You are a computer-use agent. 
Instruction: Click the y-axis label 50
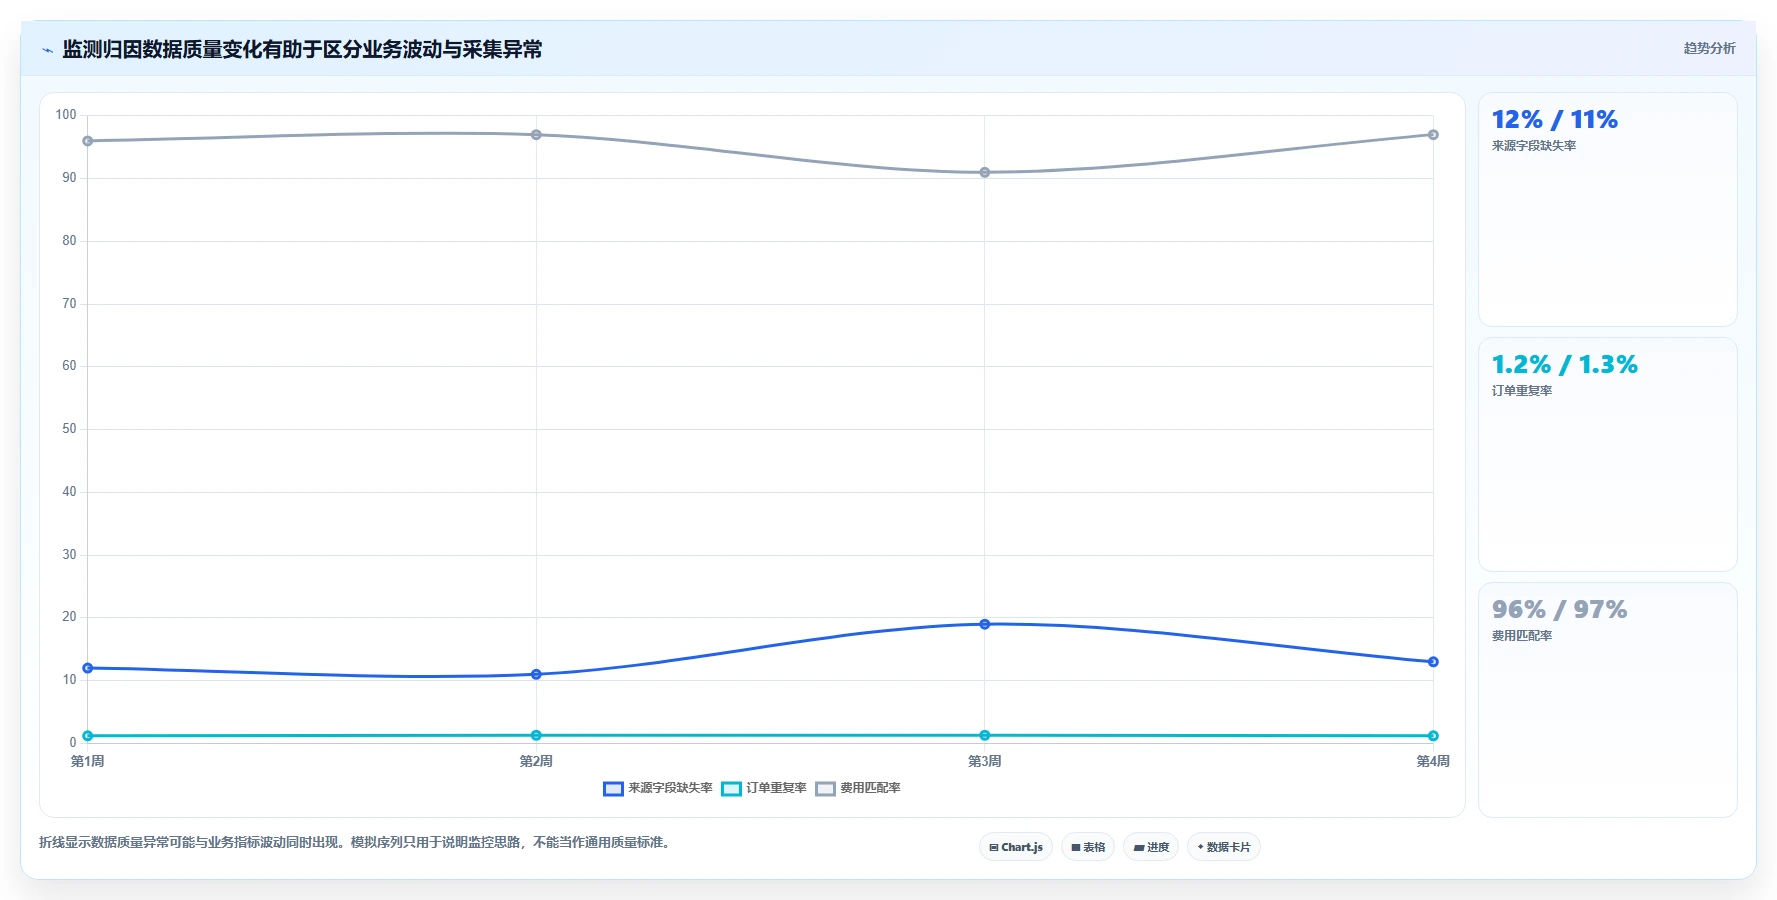click(69, 429)
